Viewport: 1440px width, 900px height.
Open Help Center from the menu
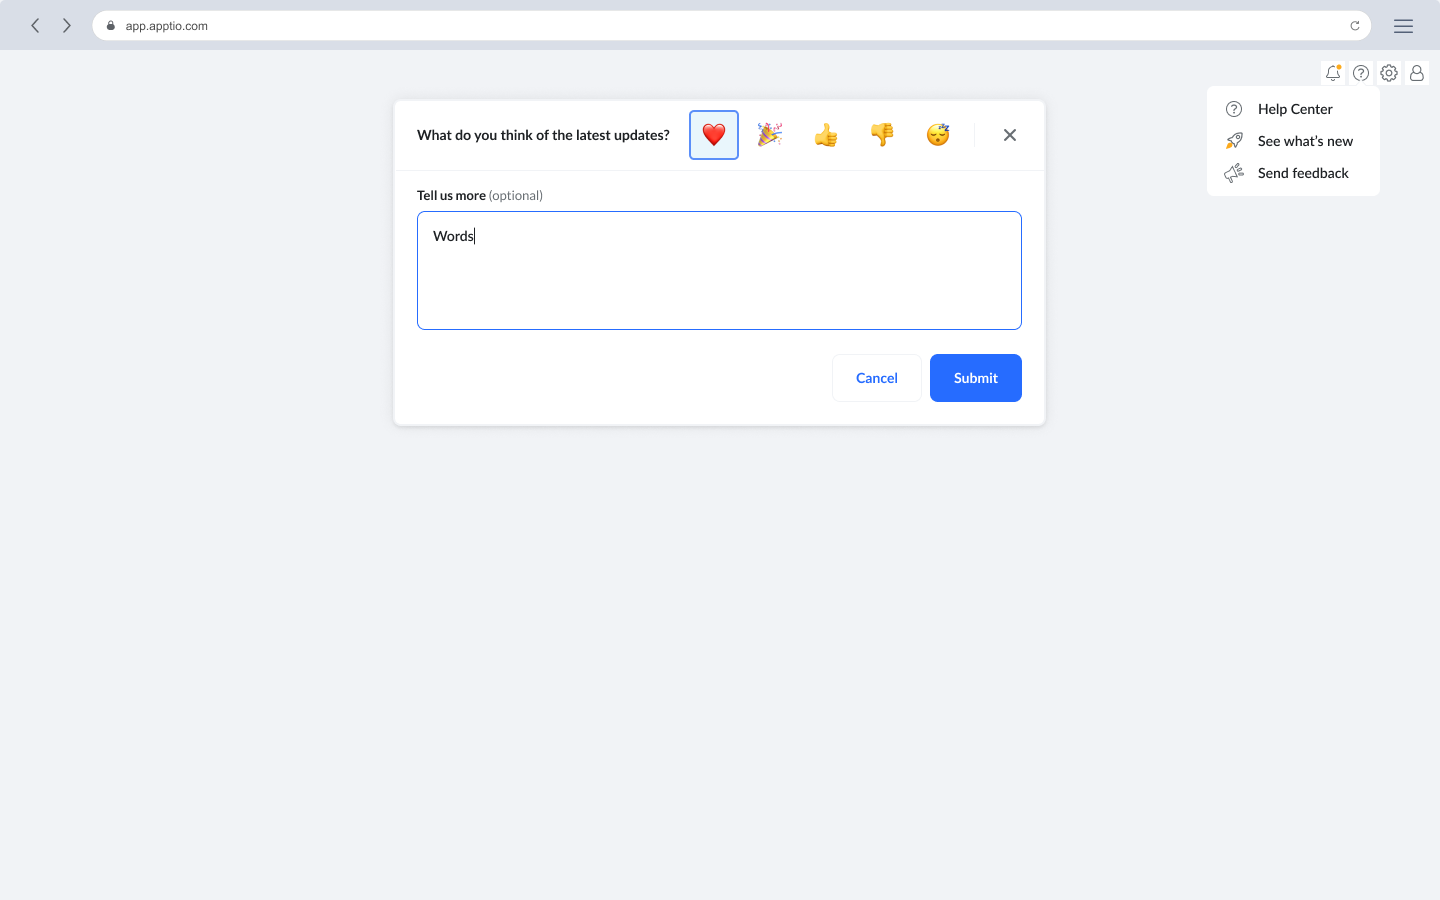tap(1294, 109)
